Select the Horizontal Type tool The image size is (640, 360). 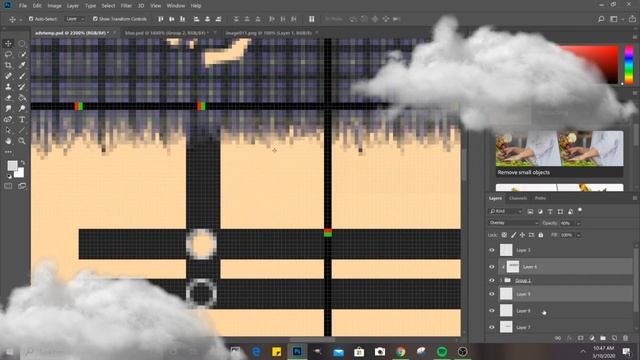(22, 120)
